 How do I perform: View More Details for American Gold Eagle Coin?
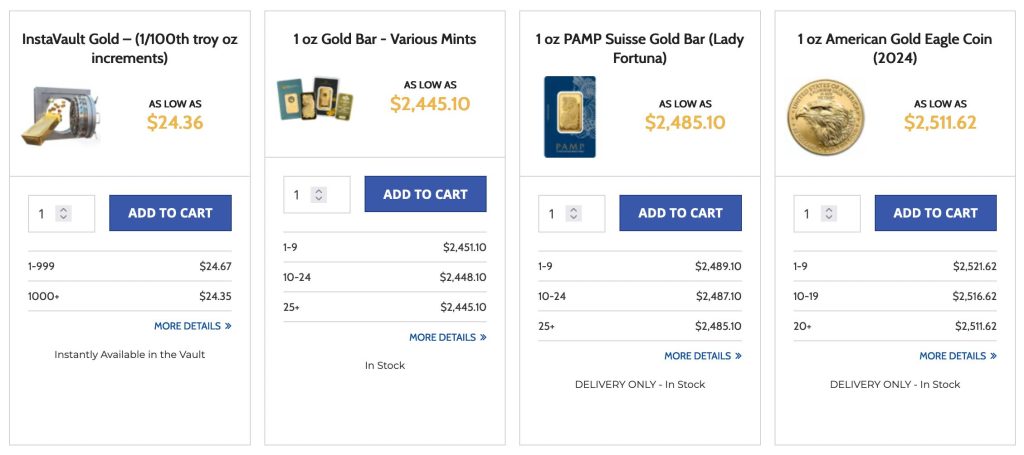pos(957,356)
